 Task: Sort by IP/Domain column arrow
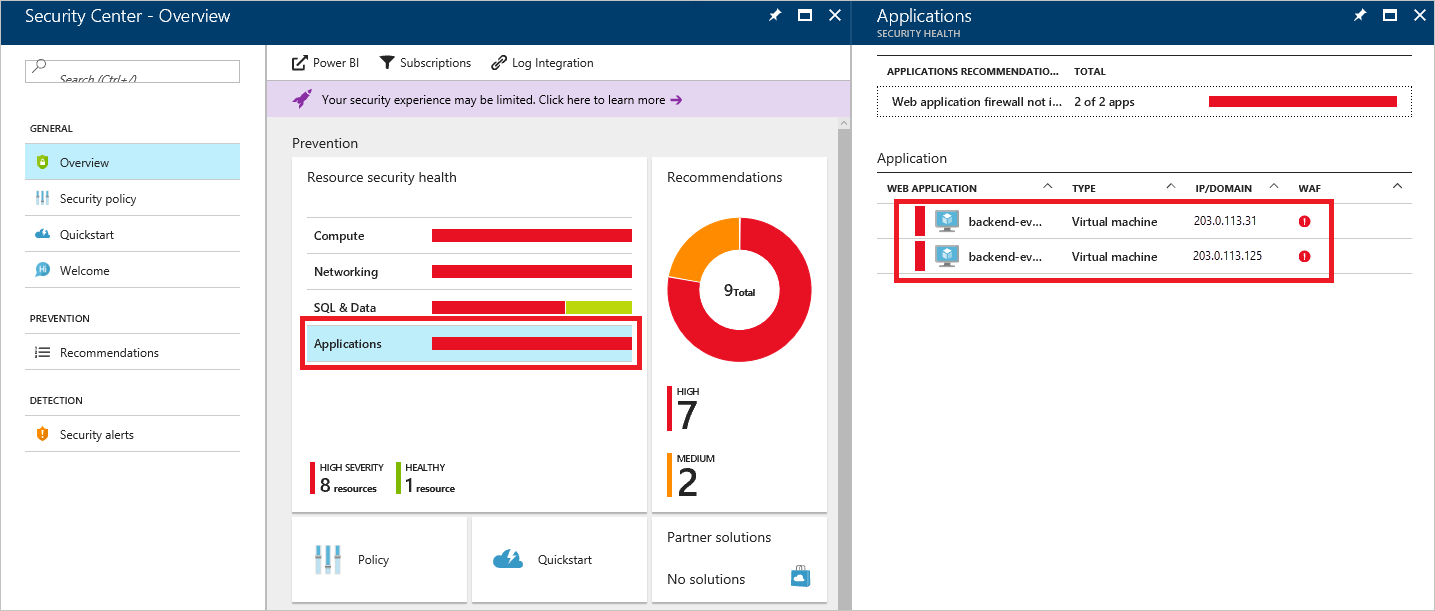pos(1274,187)
